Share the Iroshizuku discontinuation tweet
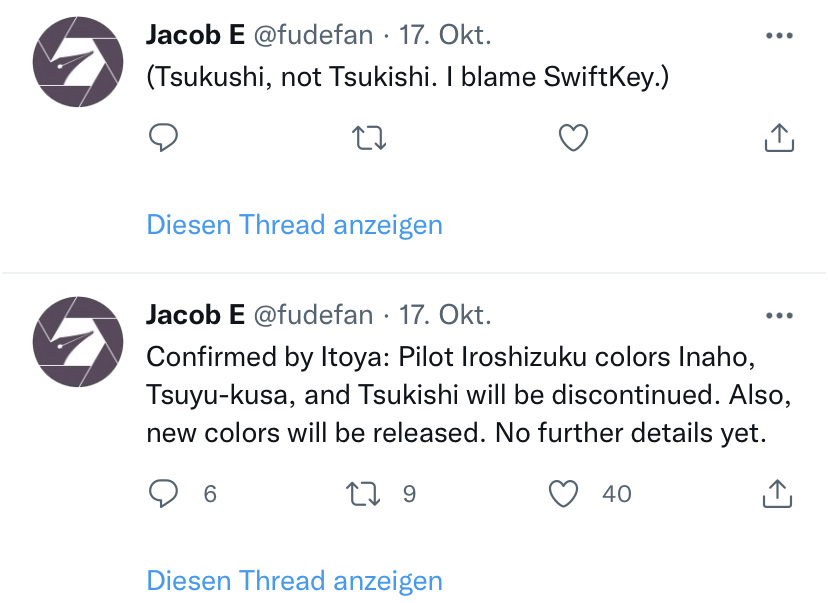Image resolution: width=828 pixels, height=603 pixels. [777, 494]
